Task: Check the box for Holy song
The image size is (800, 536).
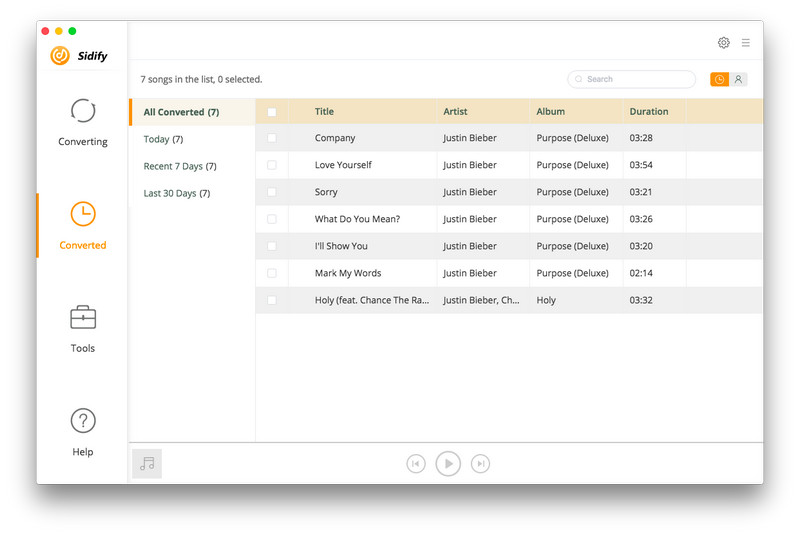Action: point(272,300)
